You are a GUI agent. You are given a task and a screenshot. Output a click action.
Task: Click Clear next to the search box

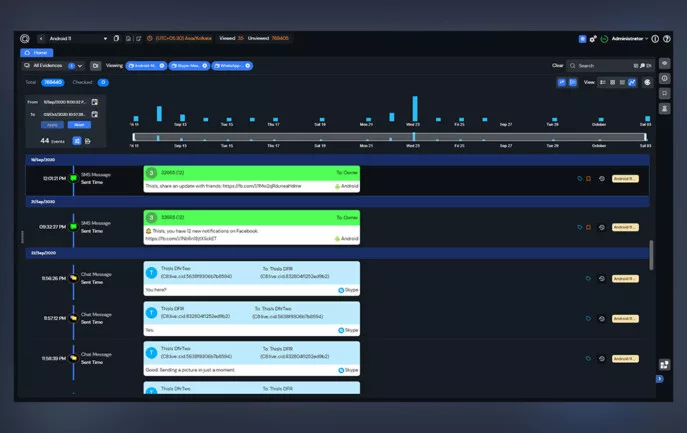[557, 66]
